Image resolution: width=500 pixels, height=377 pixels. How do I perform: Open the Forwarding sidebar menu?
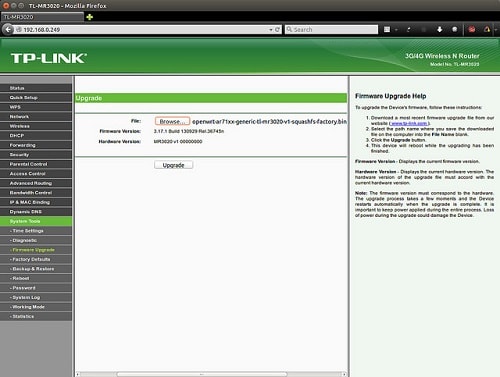click(x=36, y=145)
